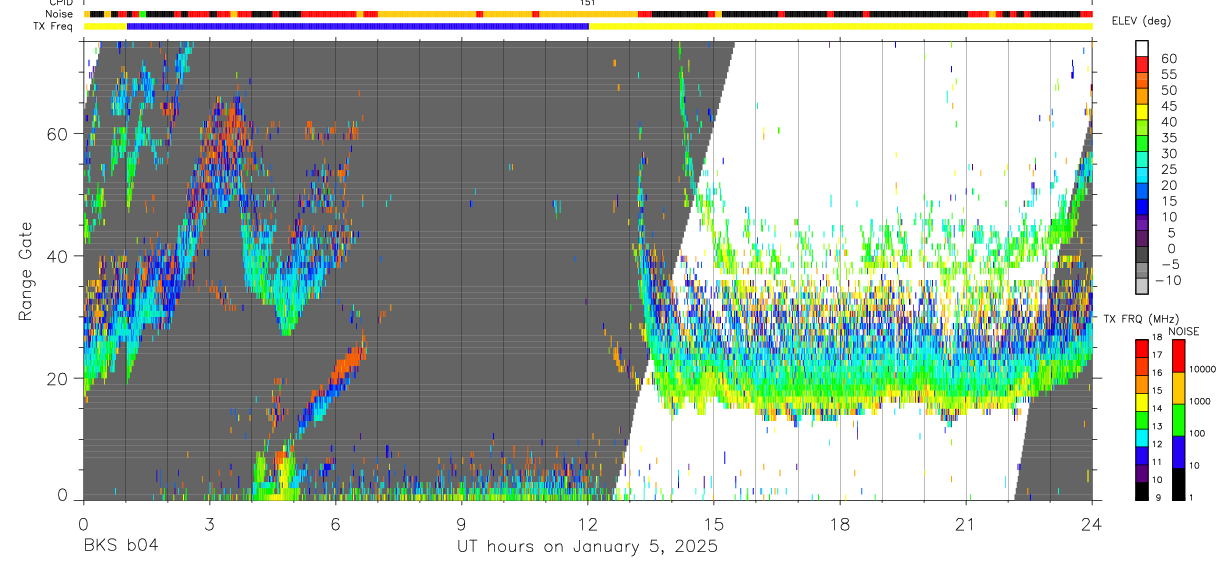The image size is (1228, 567).
Task: Pick the blue 10–15 segment of the ELEV colorbar
Action: click(x=1142, y=207)
